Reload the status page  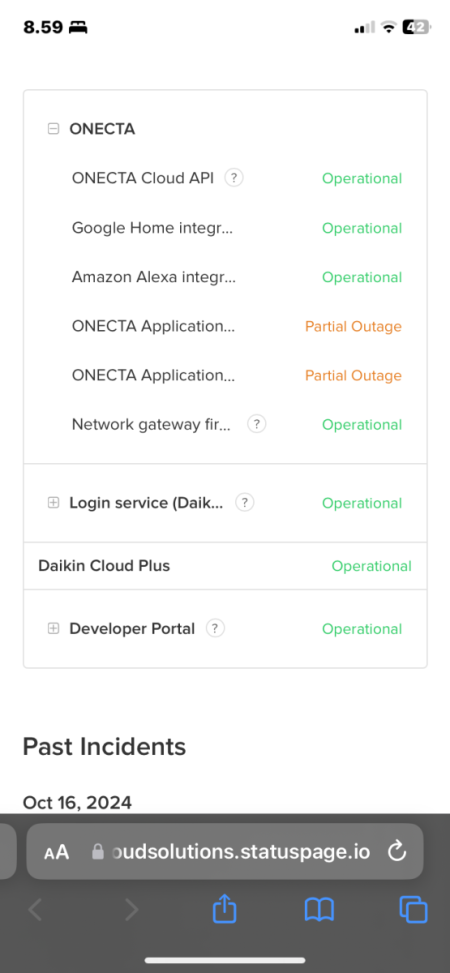(x=397, y=852)
